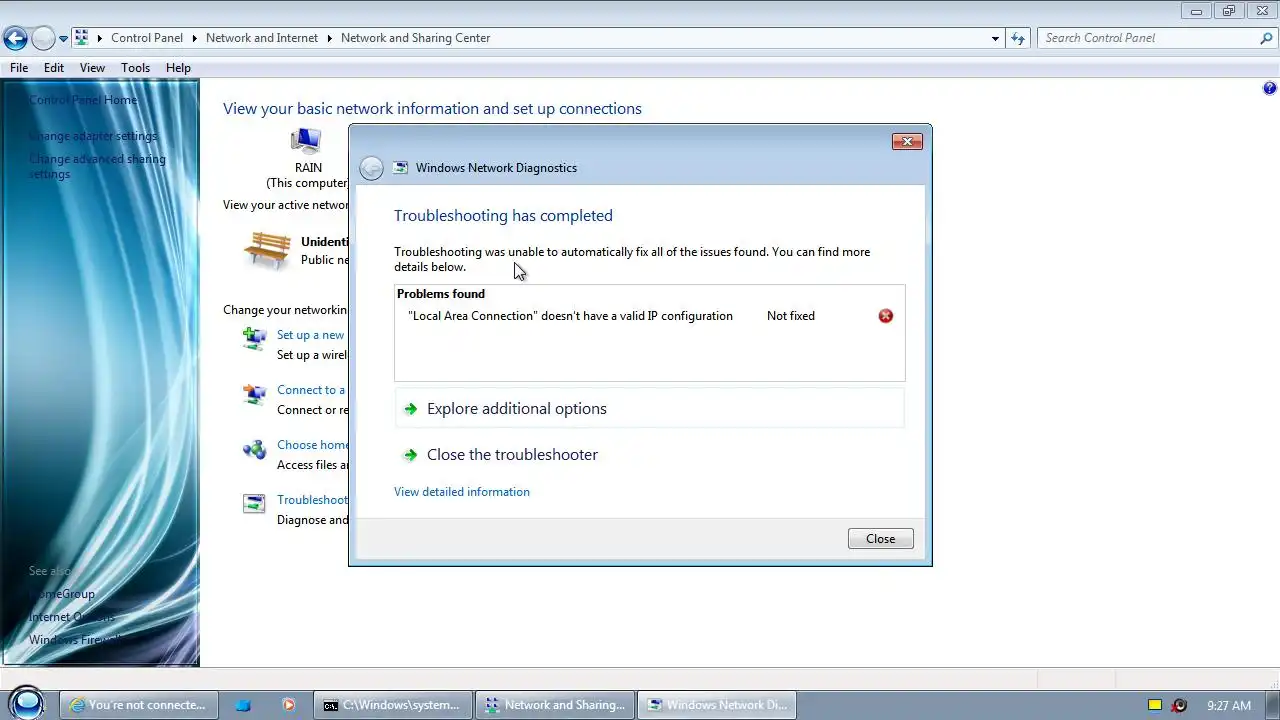Open the root breadcrumb arrow before Control Panel
The image size is (1280, 720).
click(x=100, y=38)
